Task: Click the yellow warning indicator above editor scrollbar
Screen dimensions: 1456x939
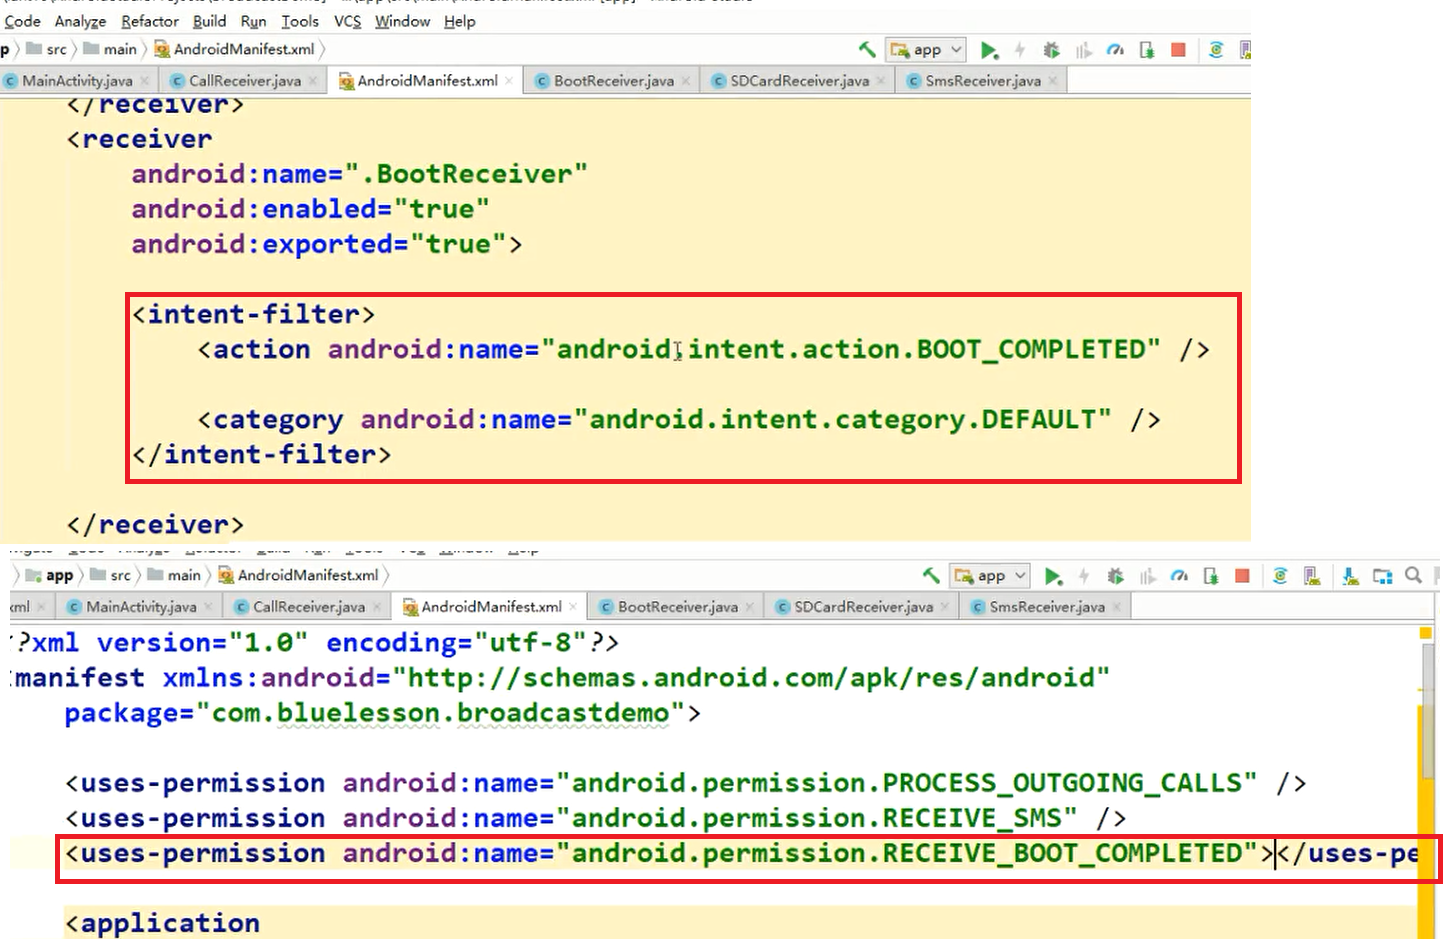Action: tap(1426, 633)
